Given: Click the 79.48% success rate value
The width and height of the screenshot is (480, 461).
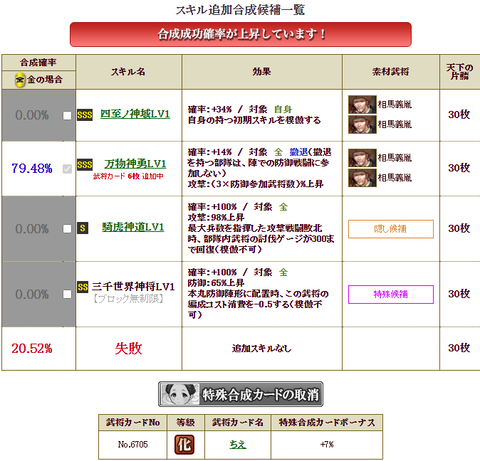Looking at the screenshot, I should coord(32,168).
